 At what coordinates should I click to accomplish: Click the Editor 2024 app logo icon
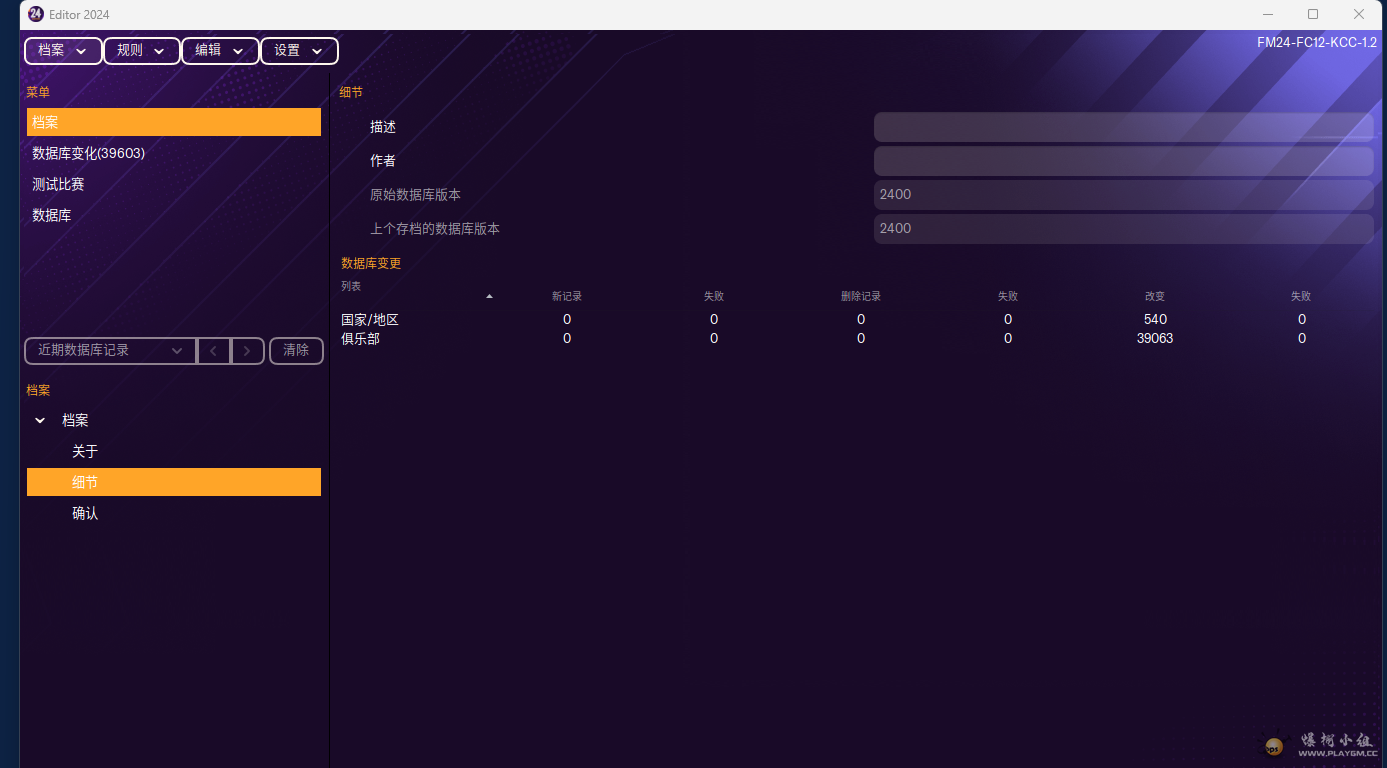[36, 14]
